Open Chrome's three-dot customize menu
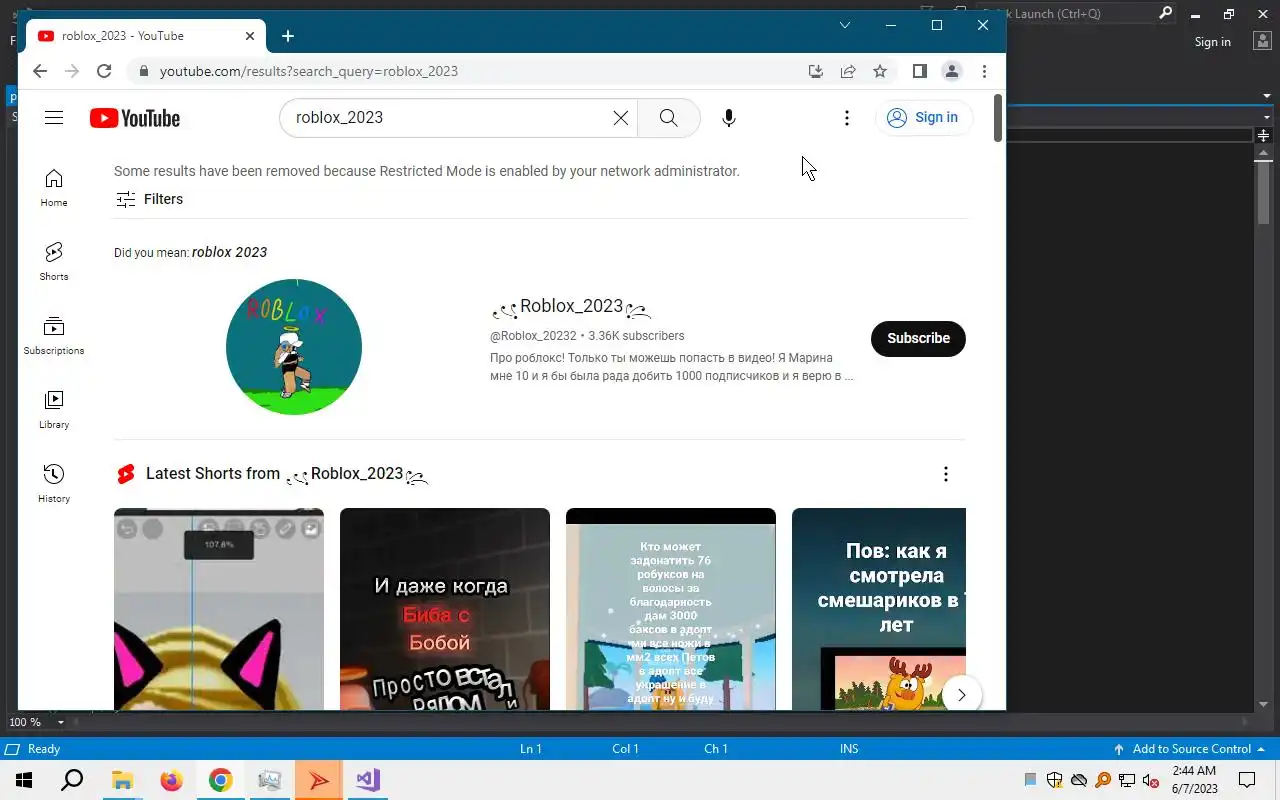Image resolution: width=1280 pixels, height=800 pixels. (x=985, y=71)
